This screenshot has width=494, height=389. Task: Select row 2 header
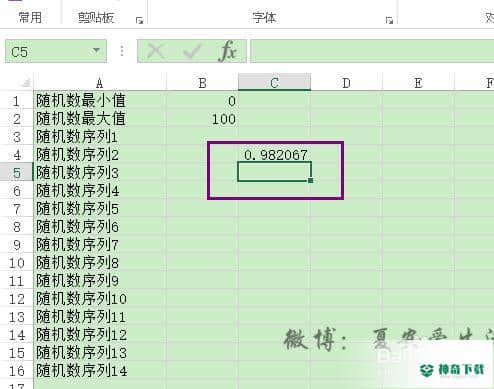16,119
